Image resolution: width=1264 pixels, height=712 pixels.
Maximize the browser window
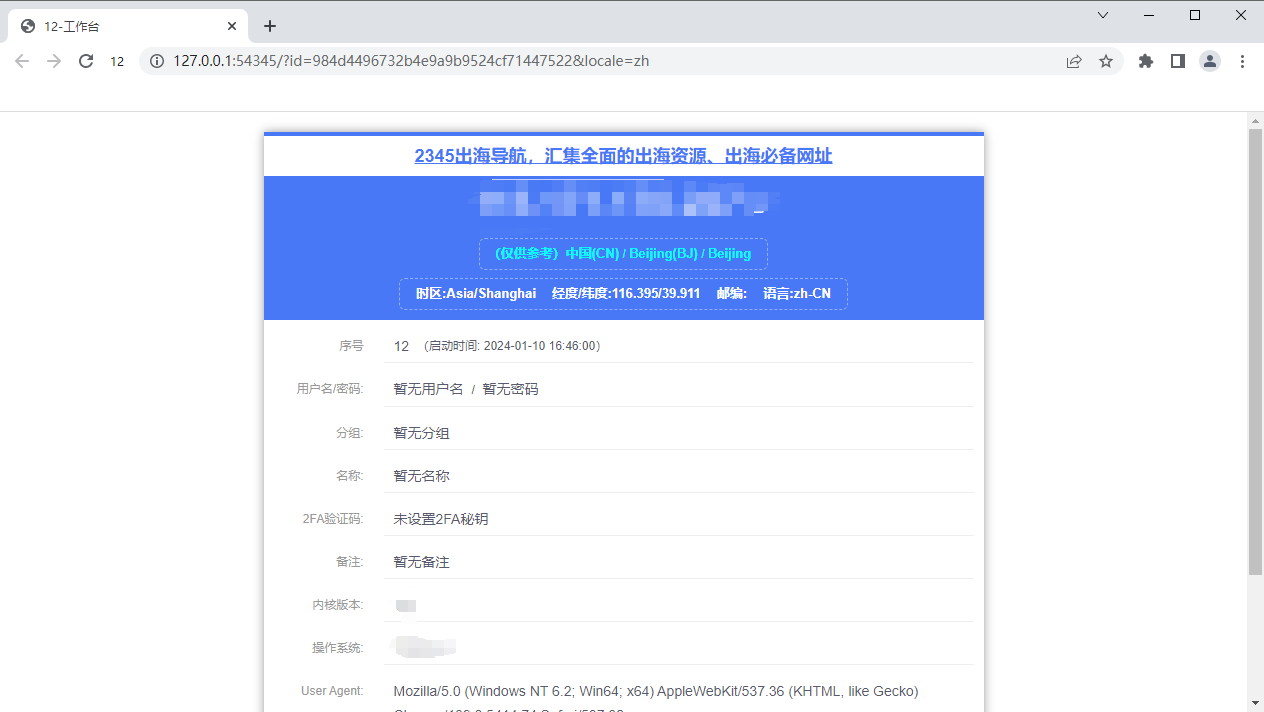1195,15
